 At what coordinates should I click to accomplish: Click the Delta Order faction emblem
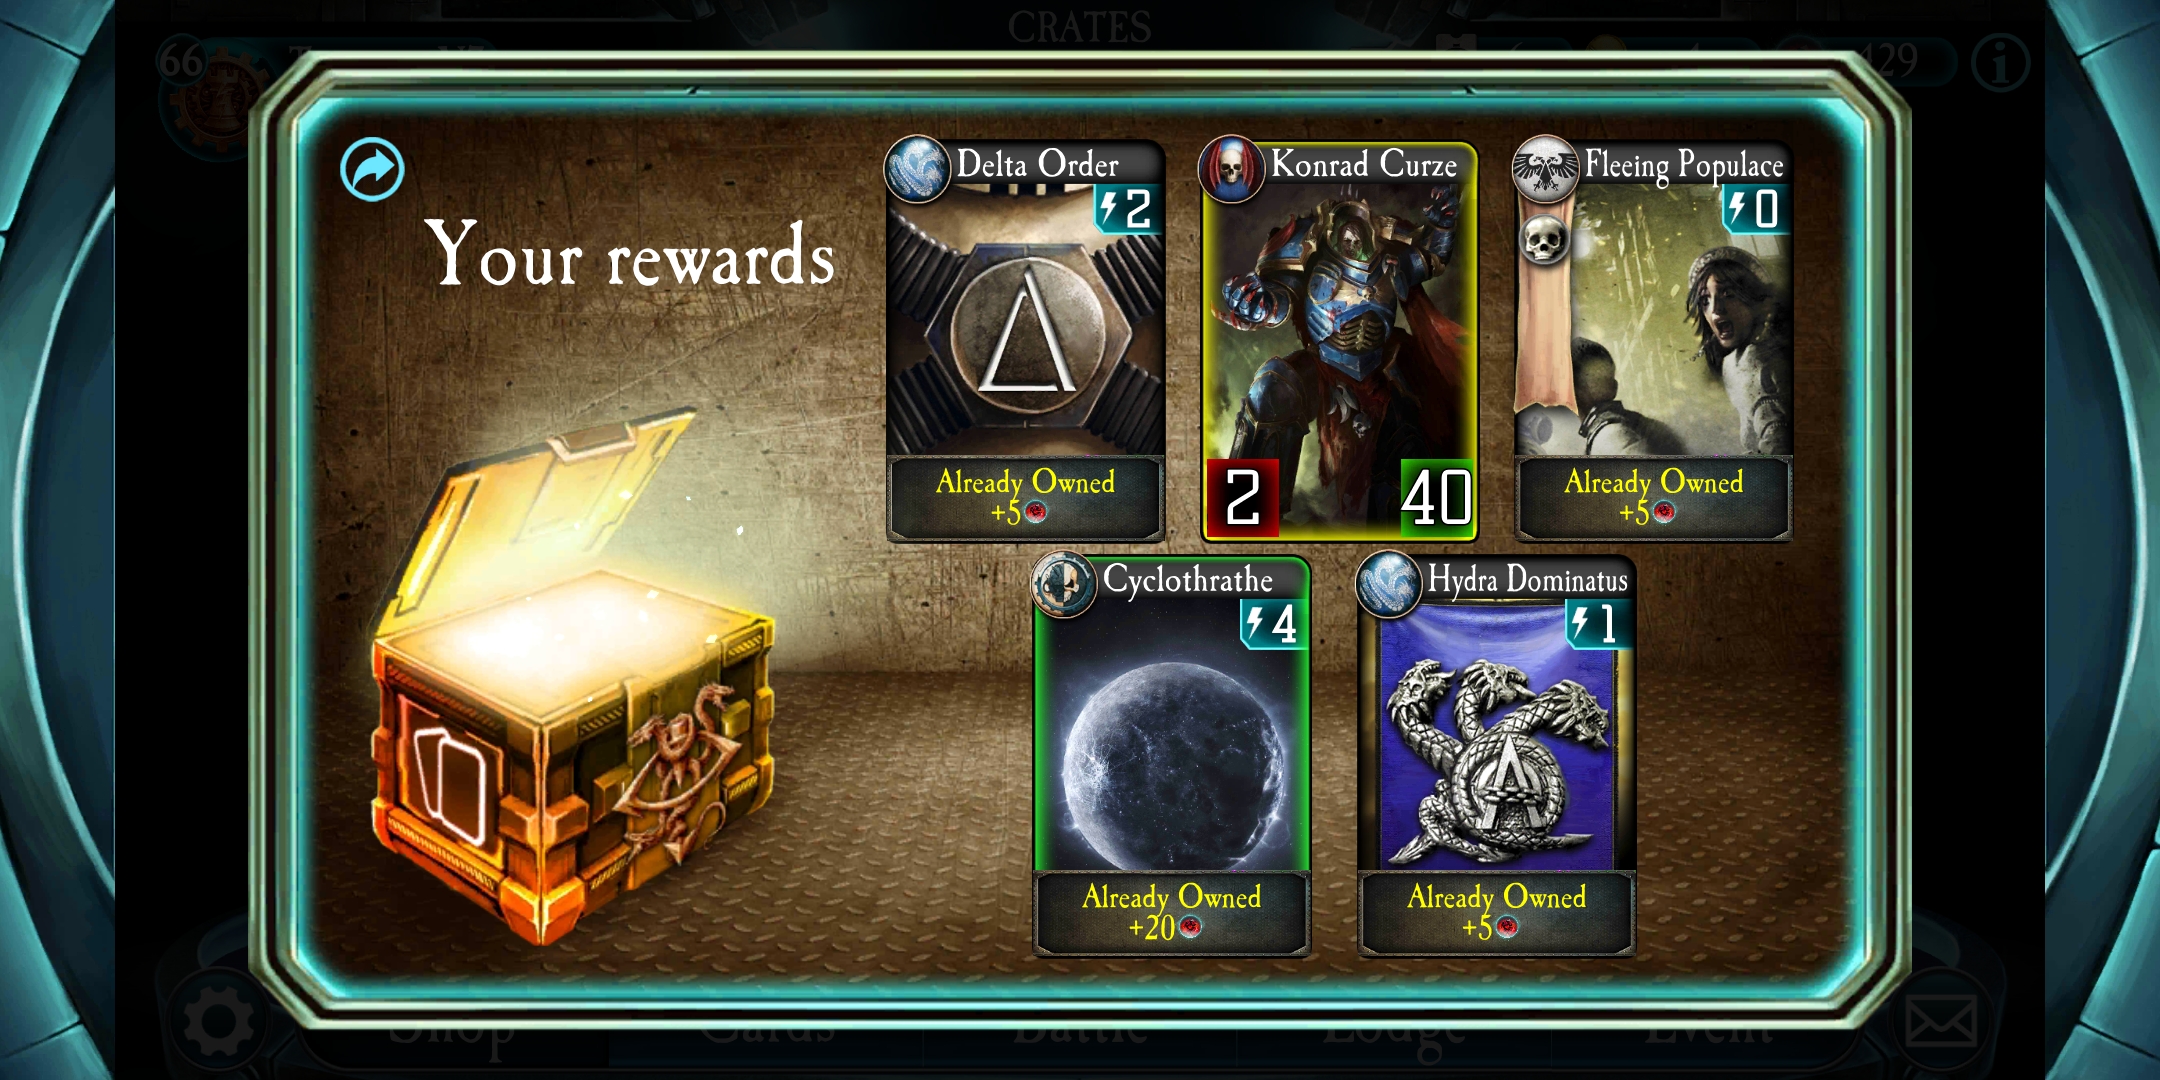tap(916, 169)
